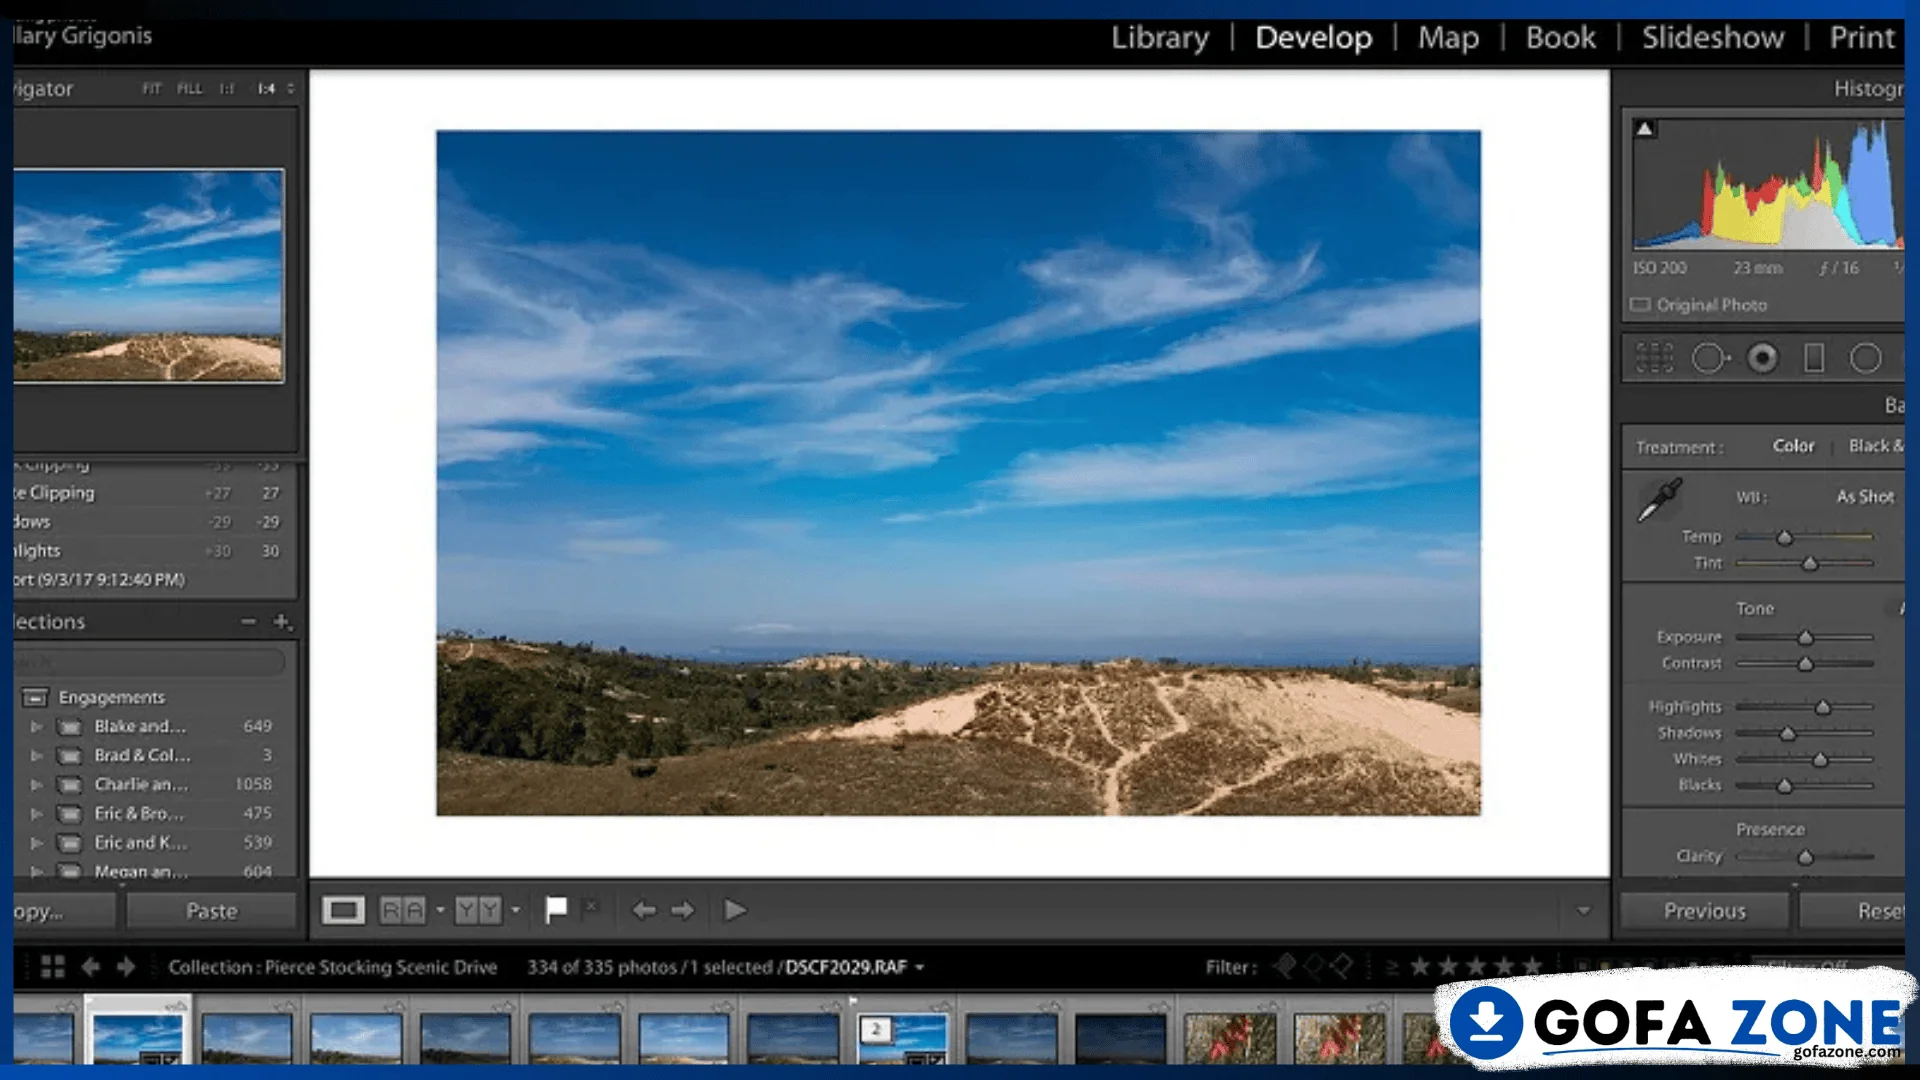Set navigator zoom to 1:1
Screen dimensions: 1920x1080
[x=227, y=88]
